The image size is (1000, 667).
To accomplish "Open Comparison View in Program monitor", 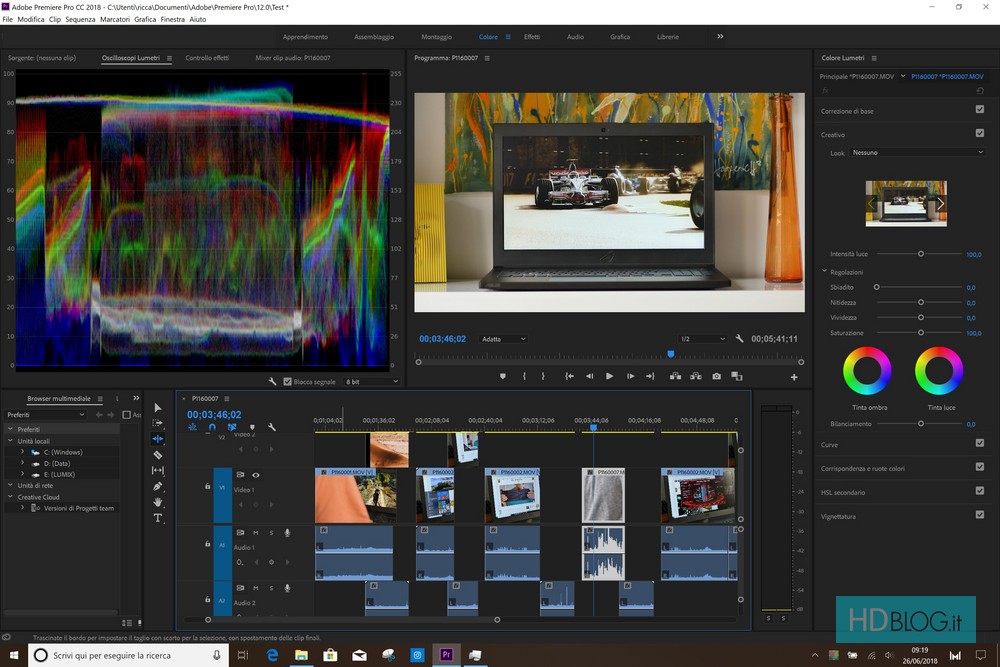I will [737, 376].
